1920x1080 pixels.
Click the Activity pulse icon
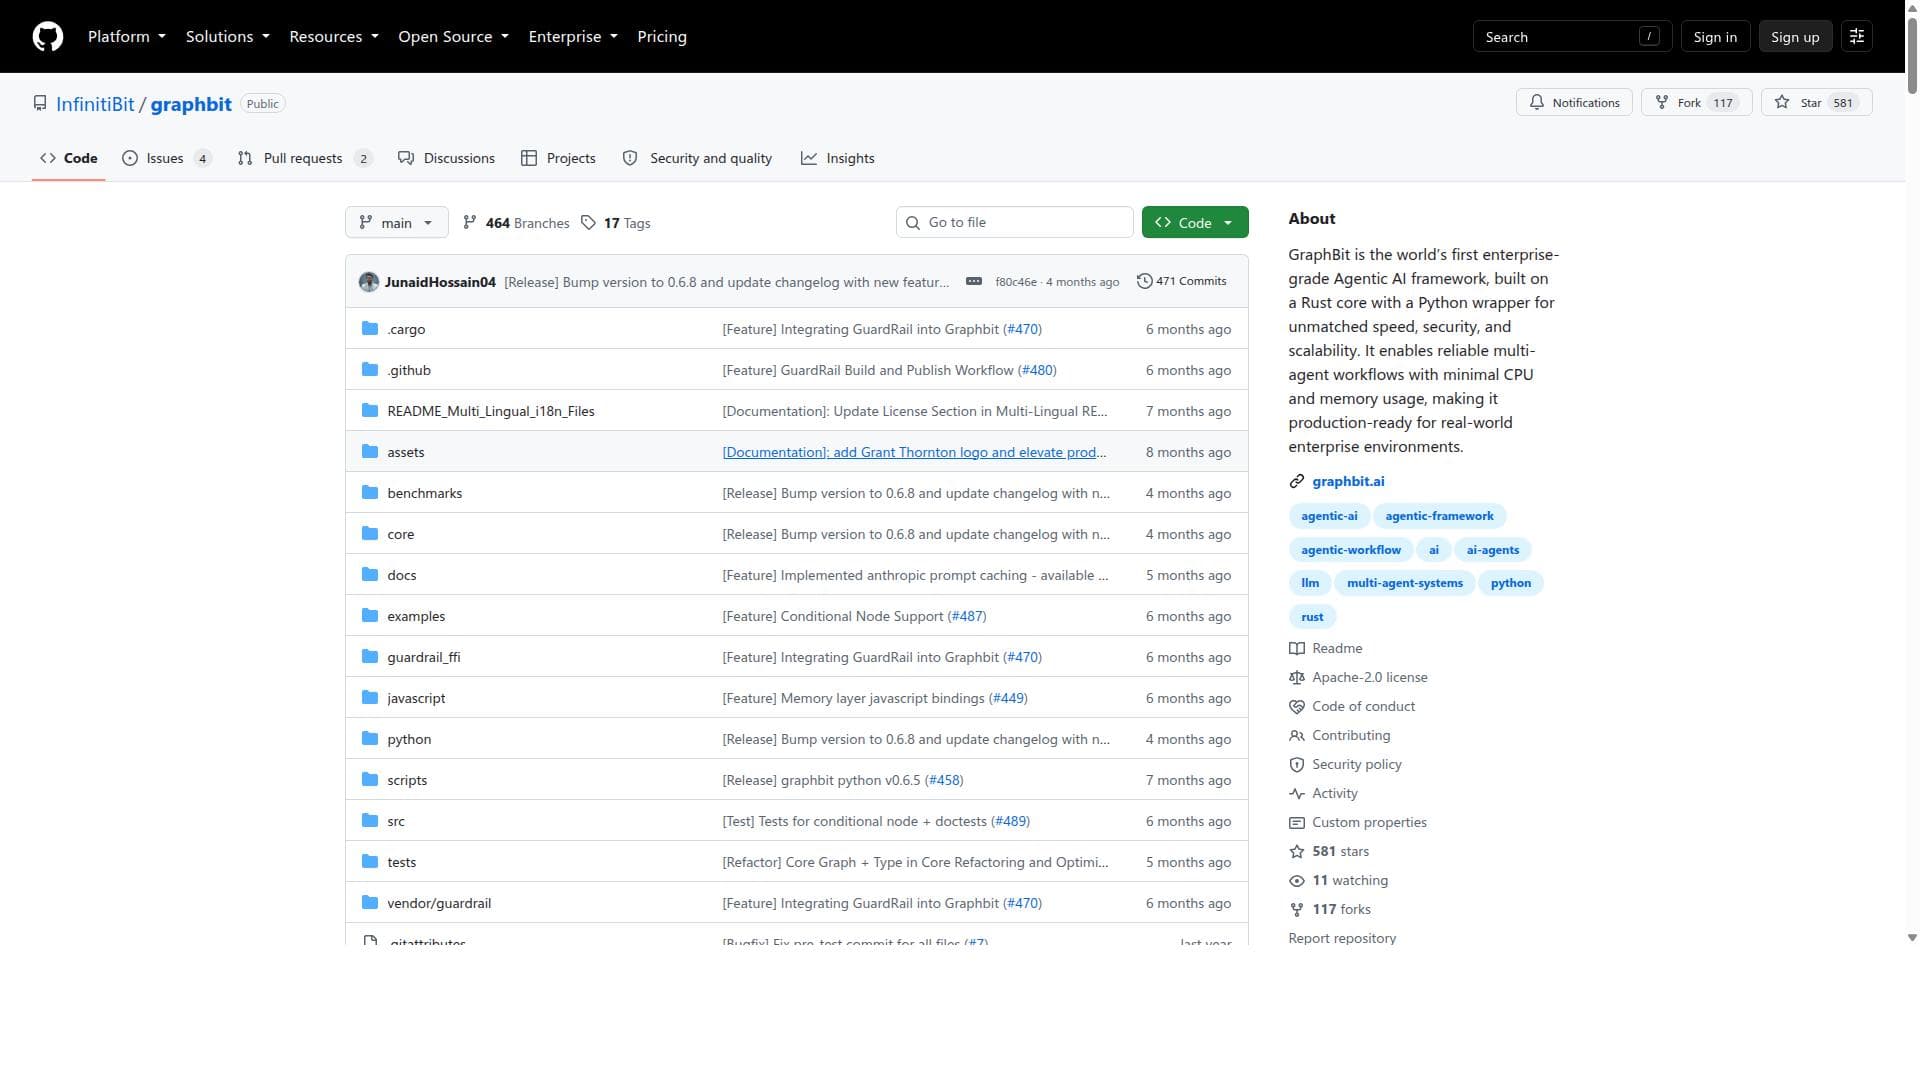click(x=1297, y=794)
